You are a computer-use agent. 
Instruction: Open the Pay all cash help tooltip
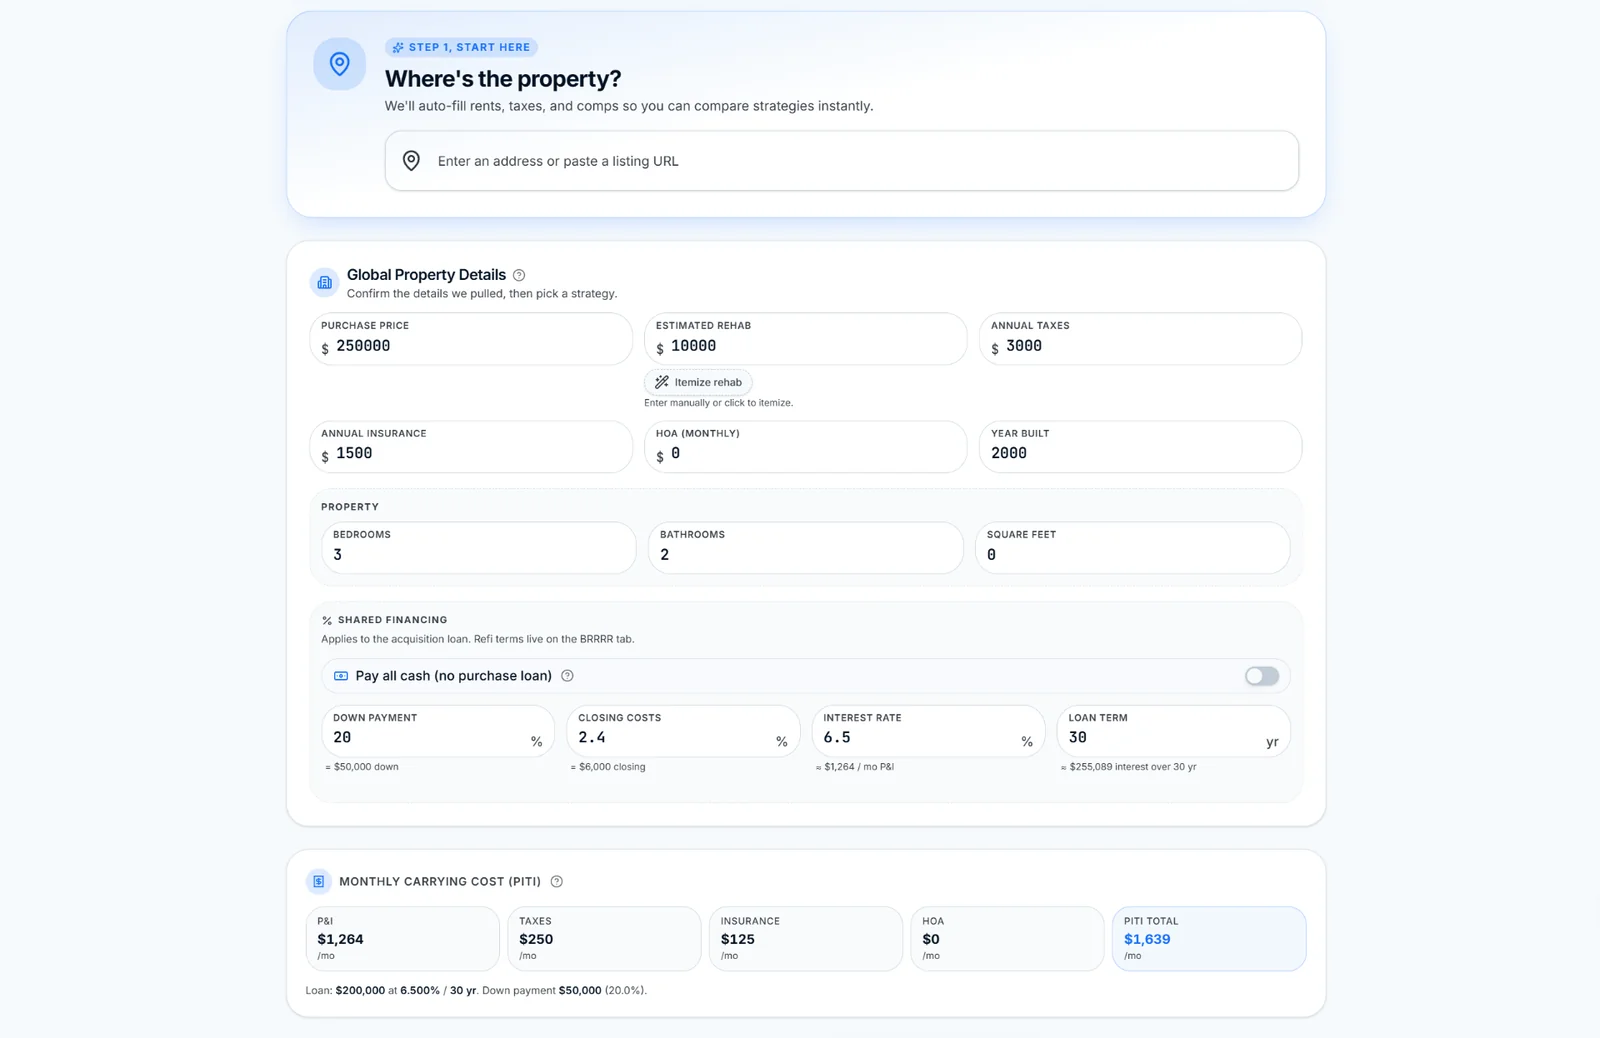point(567,676)
